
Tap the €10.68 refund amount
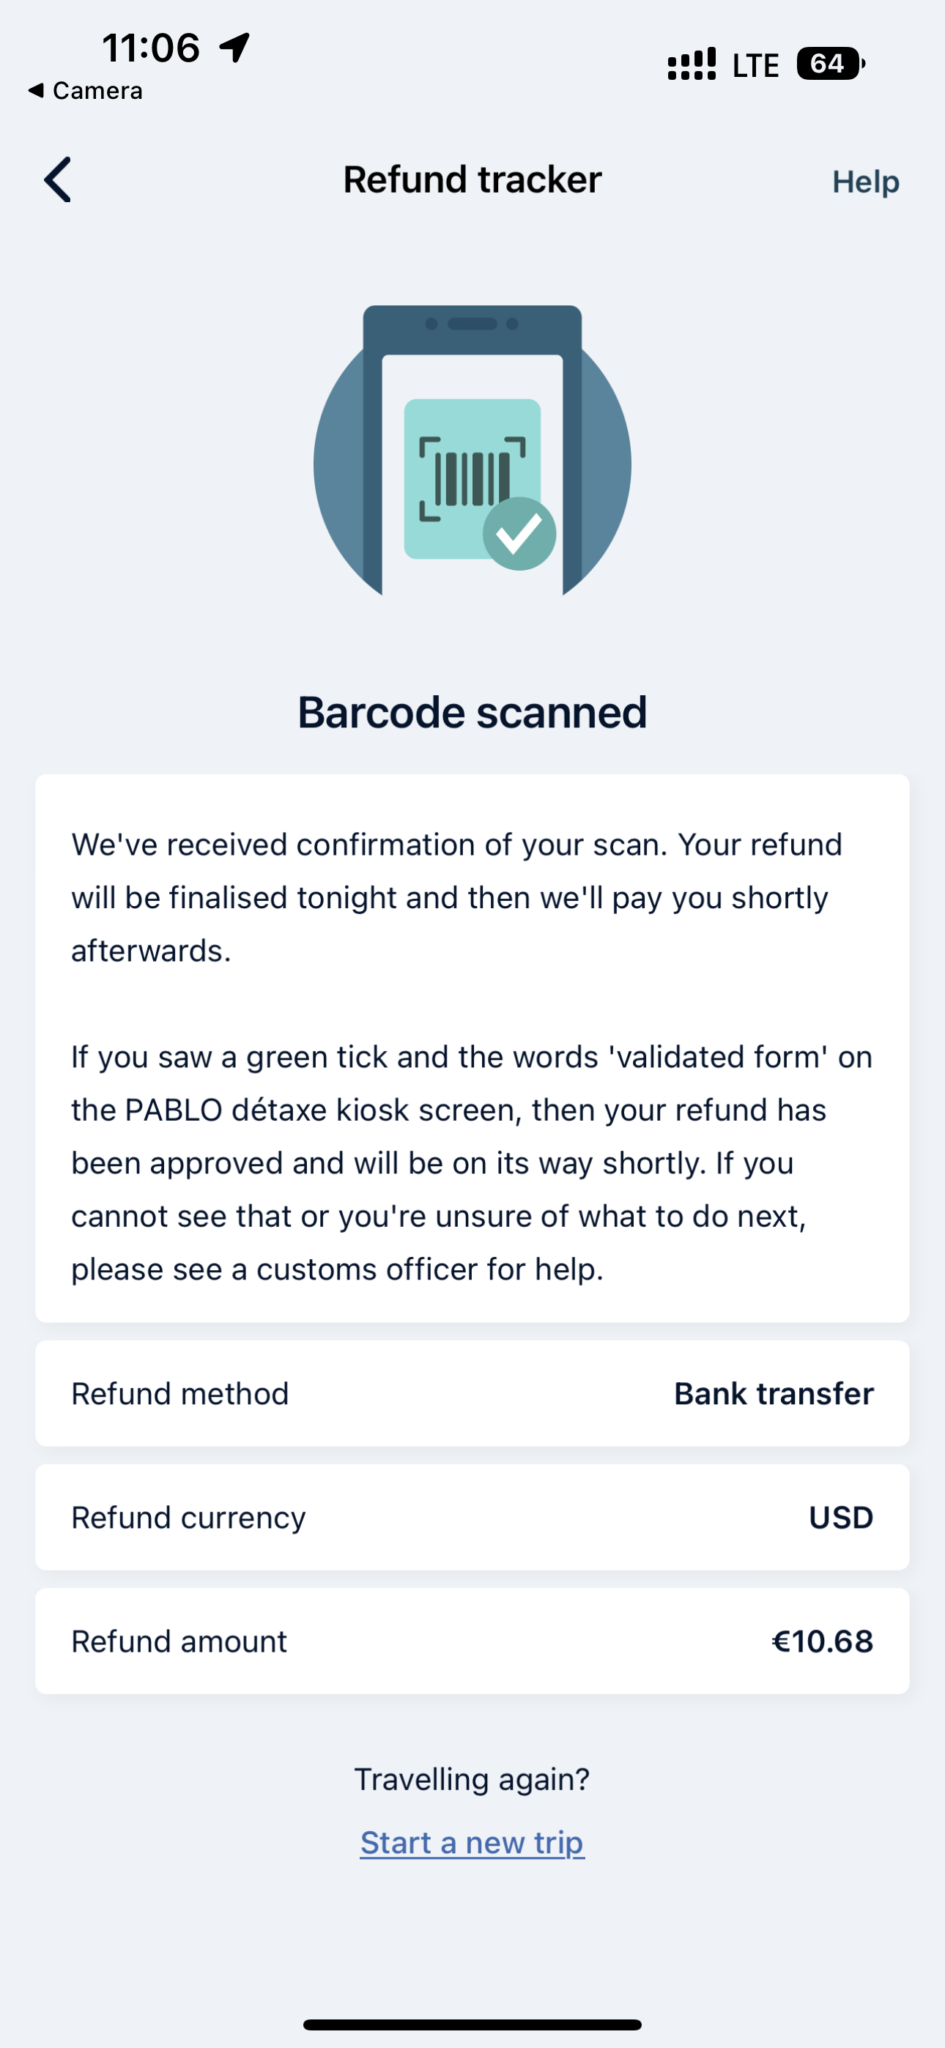coord(822,1641)
